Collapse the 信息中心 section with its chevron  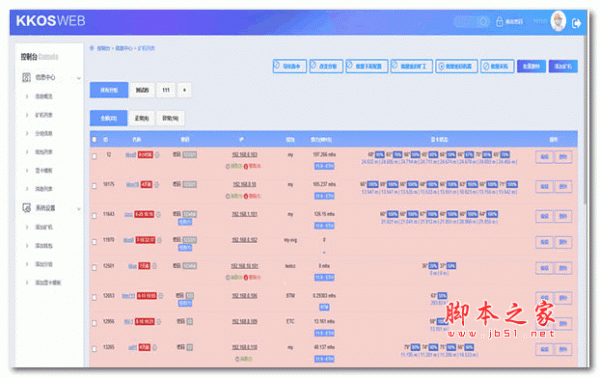click(78, 78)
